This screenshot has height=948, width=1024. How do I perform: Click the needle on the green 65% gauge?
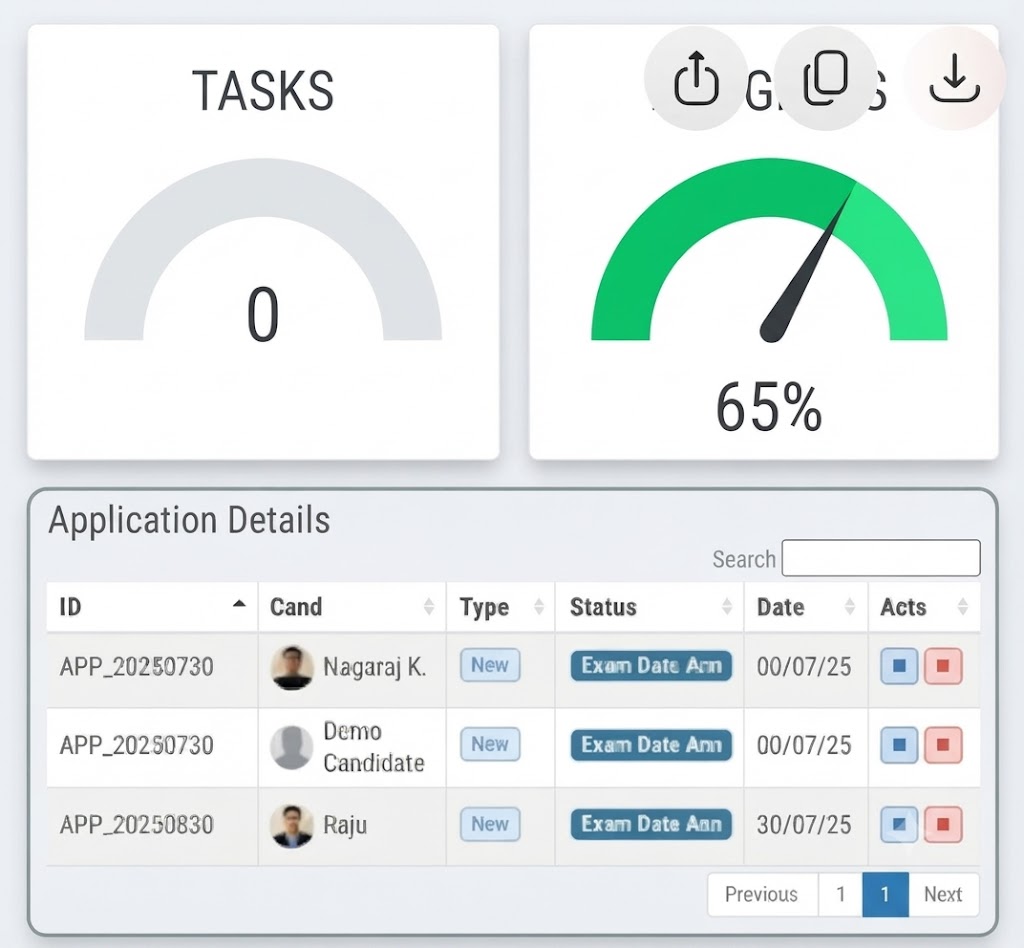coord(808,264)
